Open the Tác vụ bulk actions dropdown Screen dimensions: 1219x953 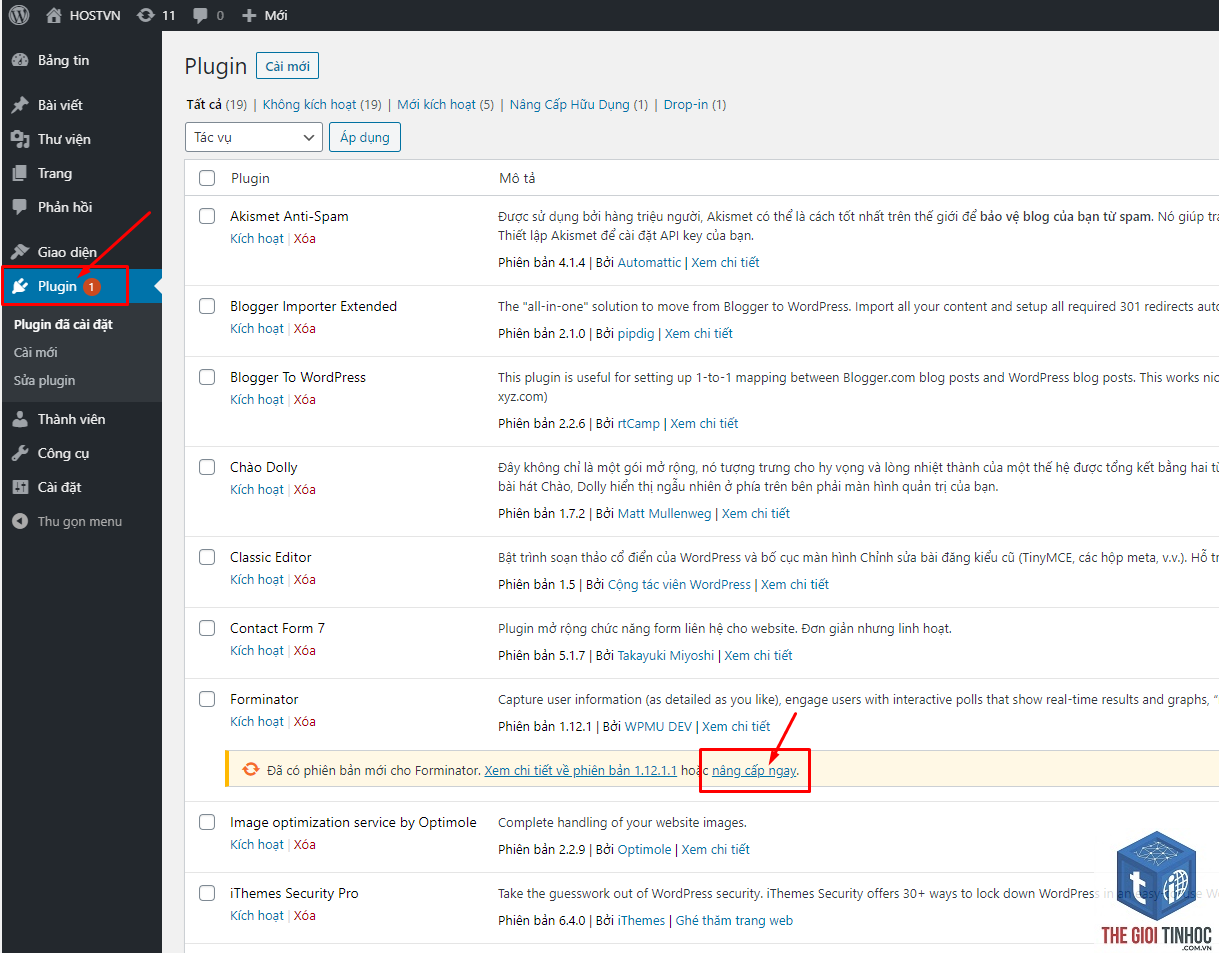coord(254,137)
